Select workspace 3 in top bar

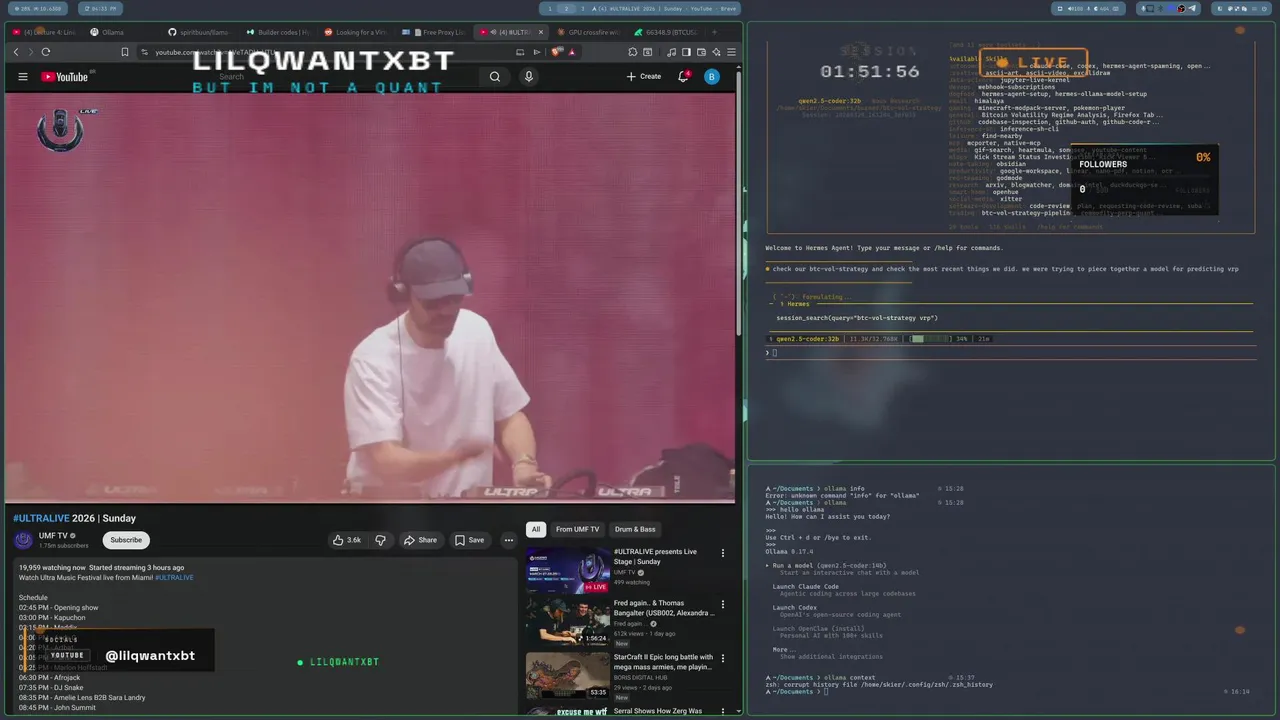583,8
